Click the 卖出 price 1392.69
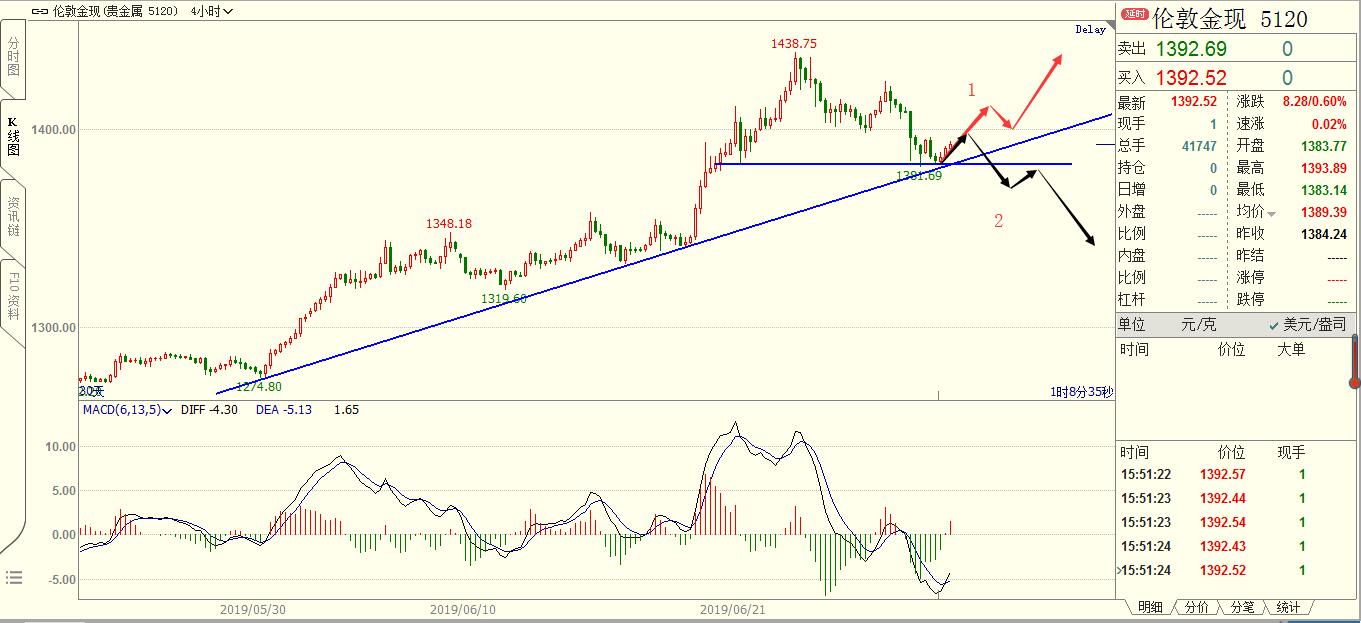The image size is (1361, 623). point(1191,48)
